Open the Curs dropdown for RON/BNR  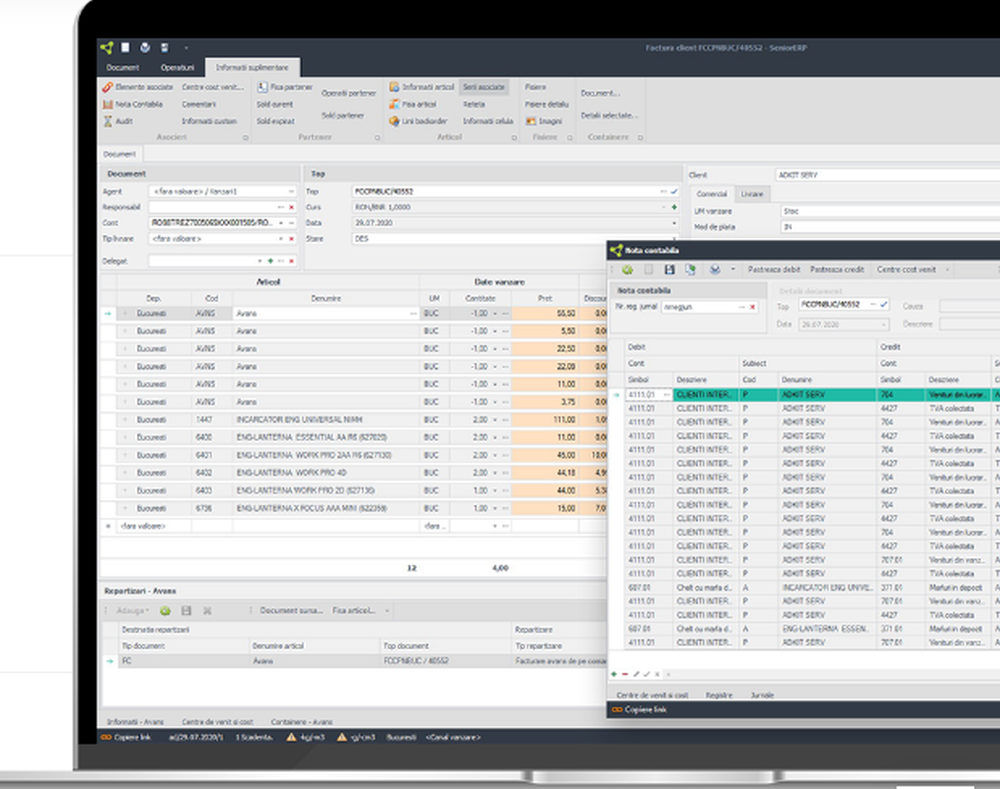[x=664, y=207]
